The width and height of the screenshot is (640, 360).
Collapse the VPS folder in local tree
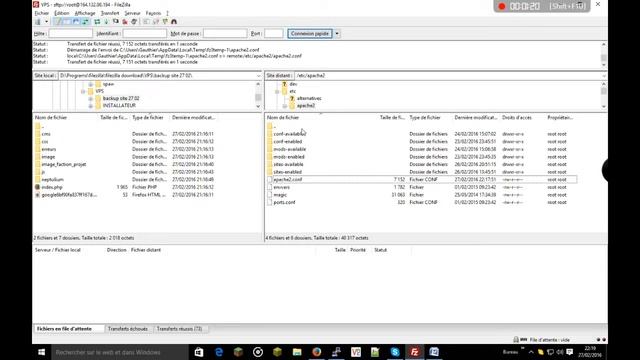[x=83, y=91]
